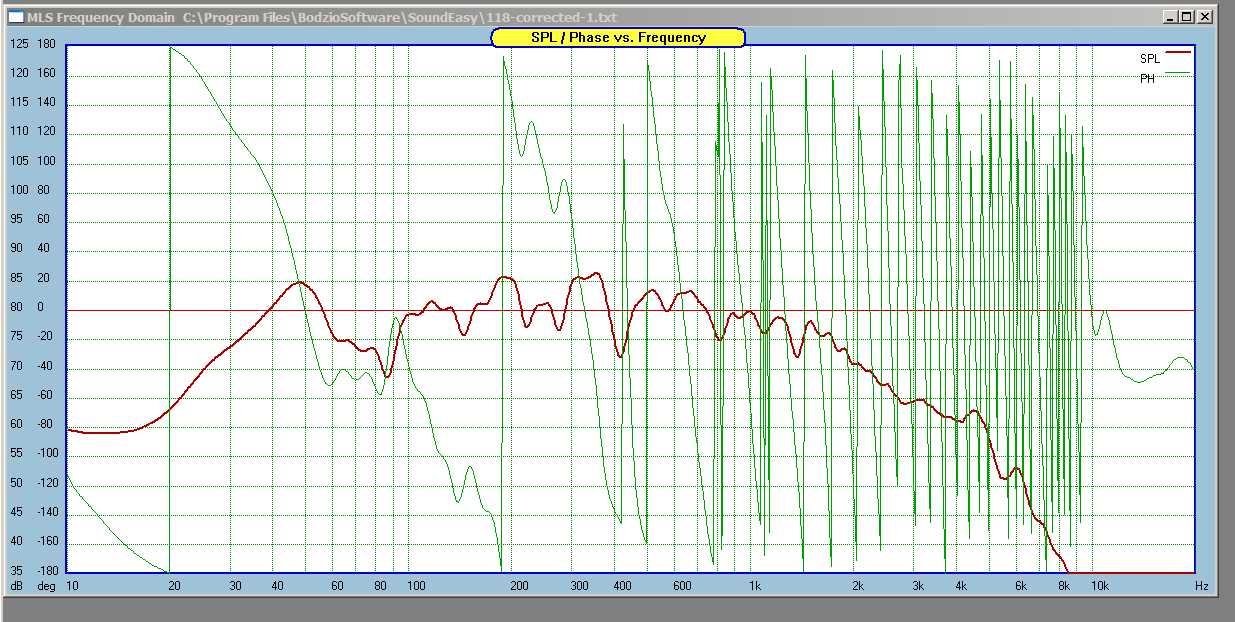Click the 4k label on frequency axis
Image resolution: width=1235 pixels, height=622 pixels.
click(962, 587)
